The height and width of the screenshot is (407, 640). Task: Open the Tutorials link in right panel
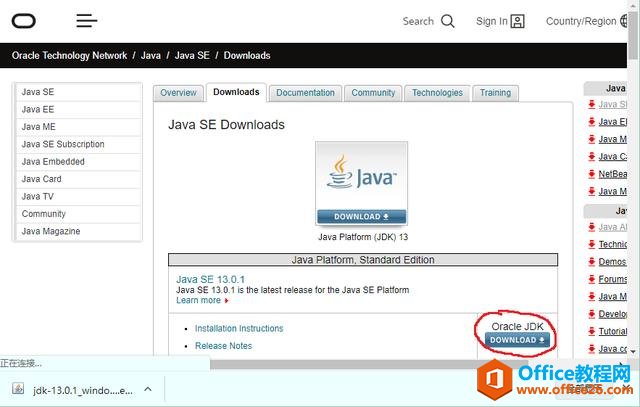[613, 331]
